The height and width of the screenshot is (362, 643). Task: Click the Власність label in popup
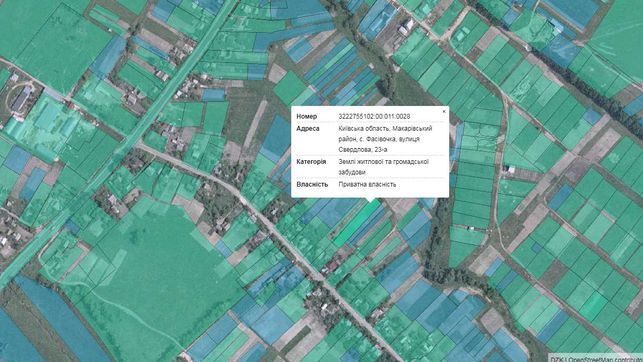(x=312, y=184)
